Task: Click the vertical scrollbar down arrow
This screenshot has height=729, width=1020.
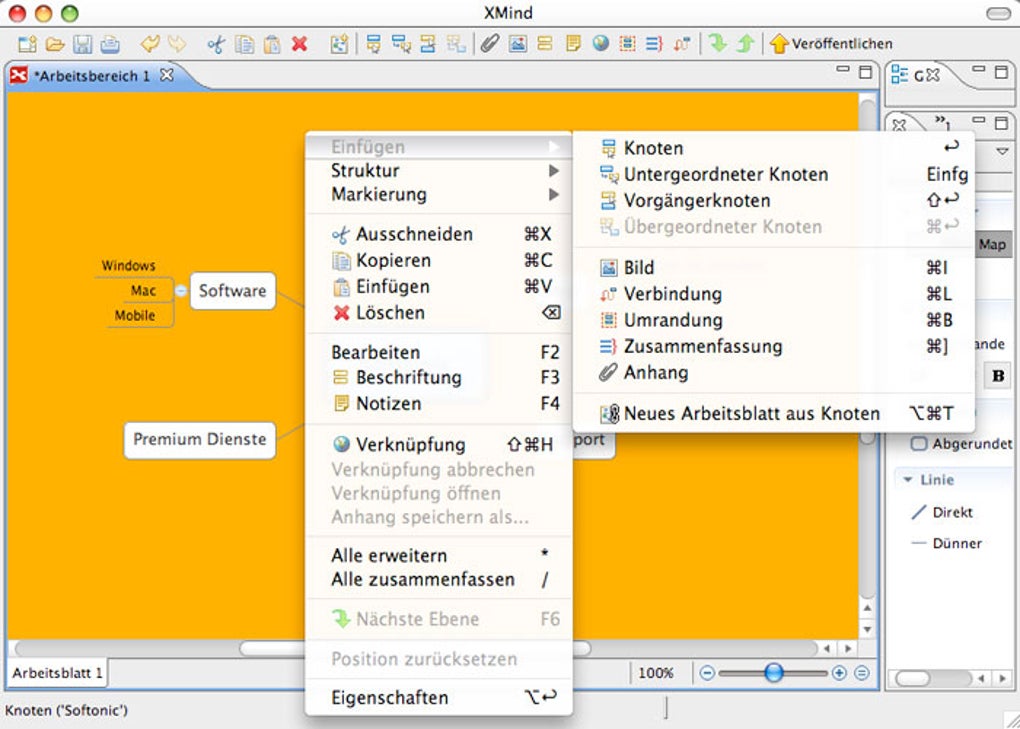Action: click(867, 630)
